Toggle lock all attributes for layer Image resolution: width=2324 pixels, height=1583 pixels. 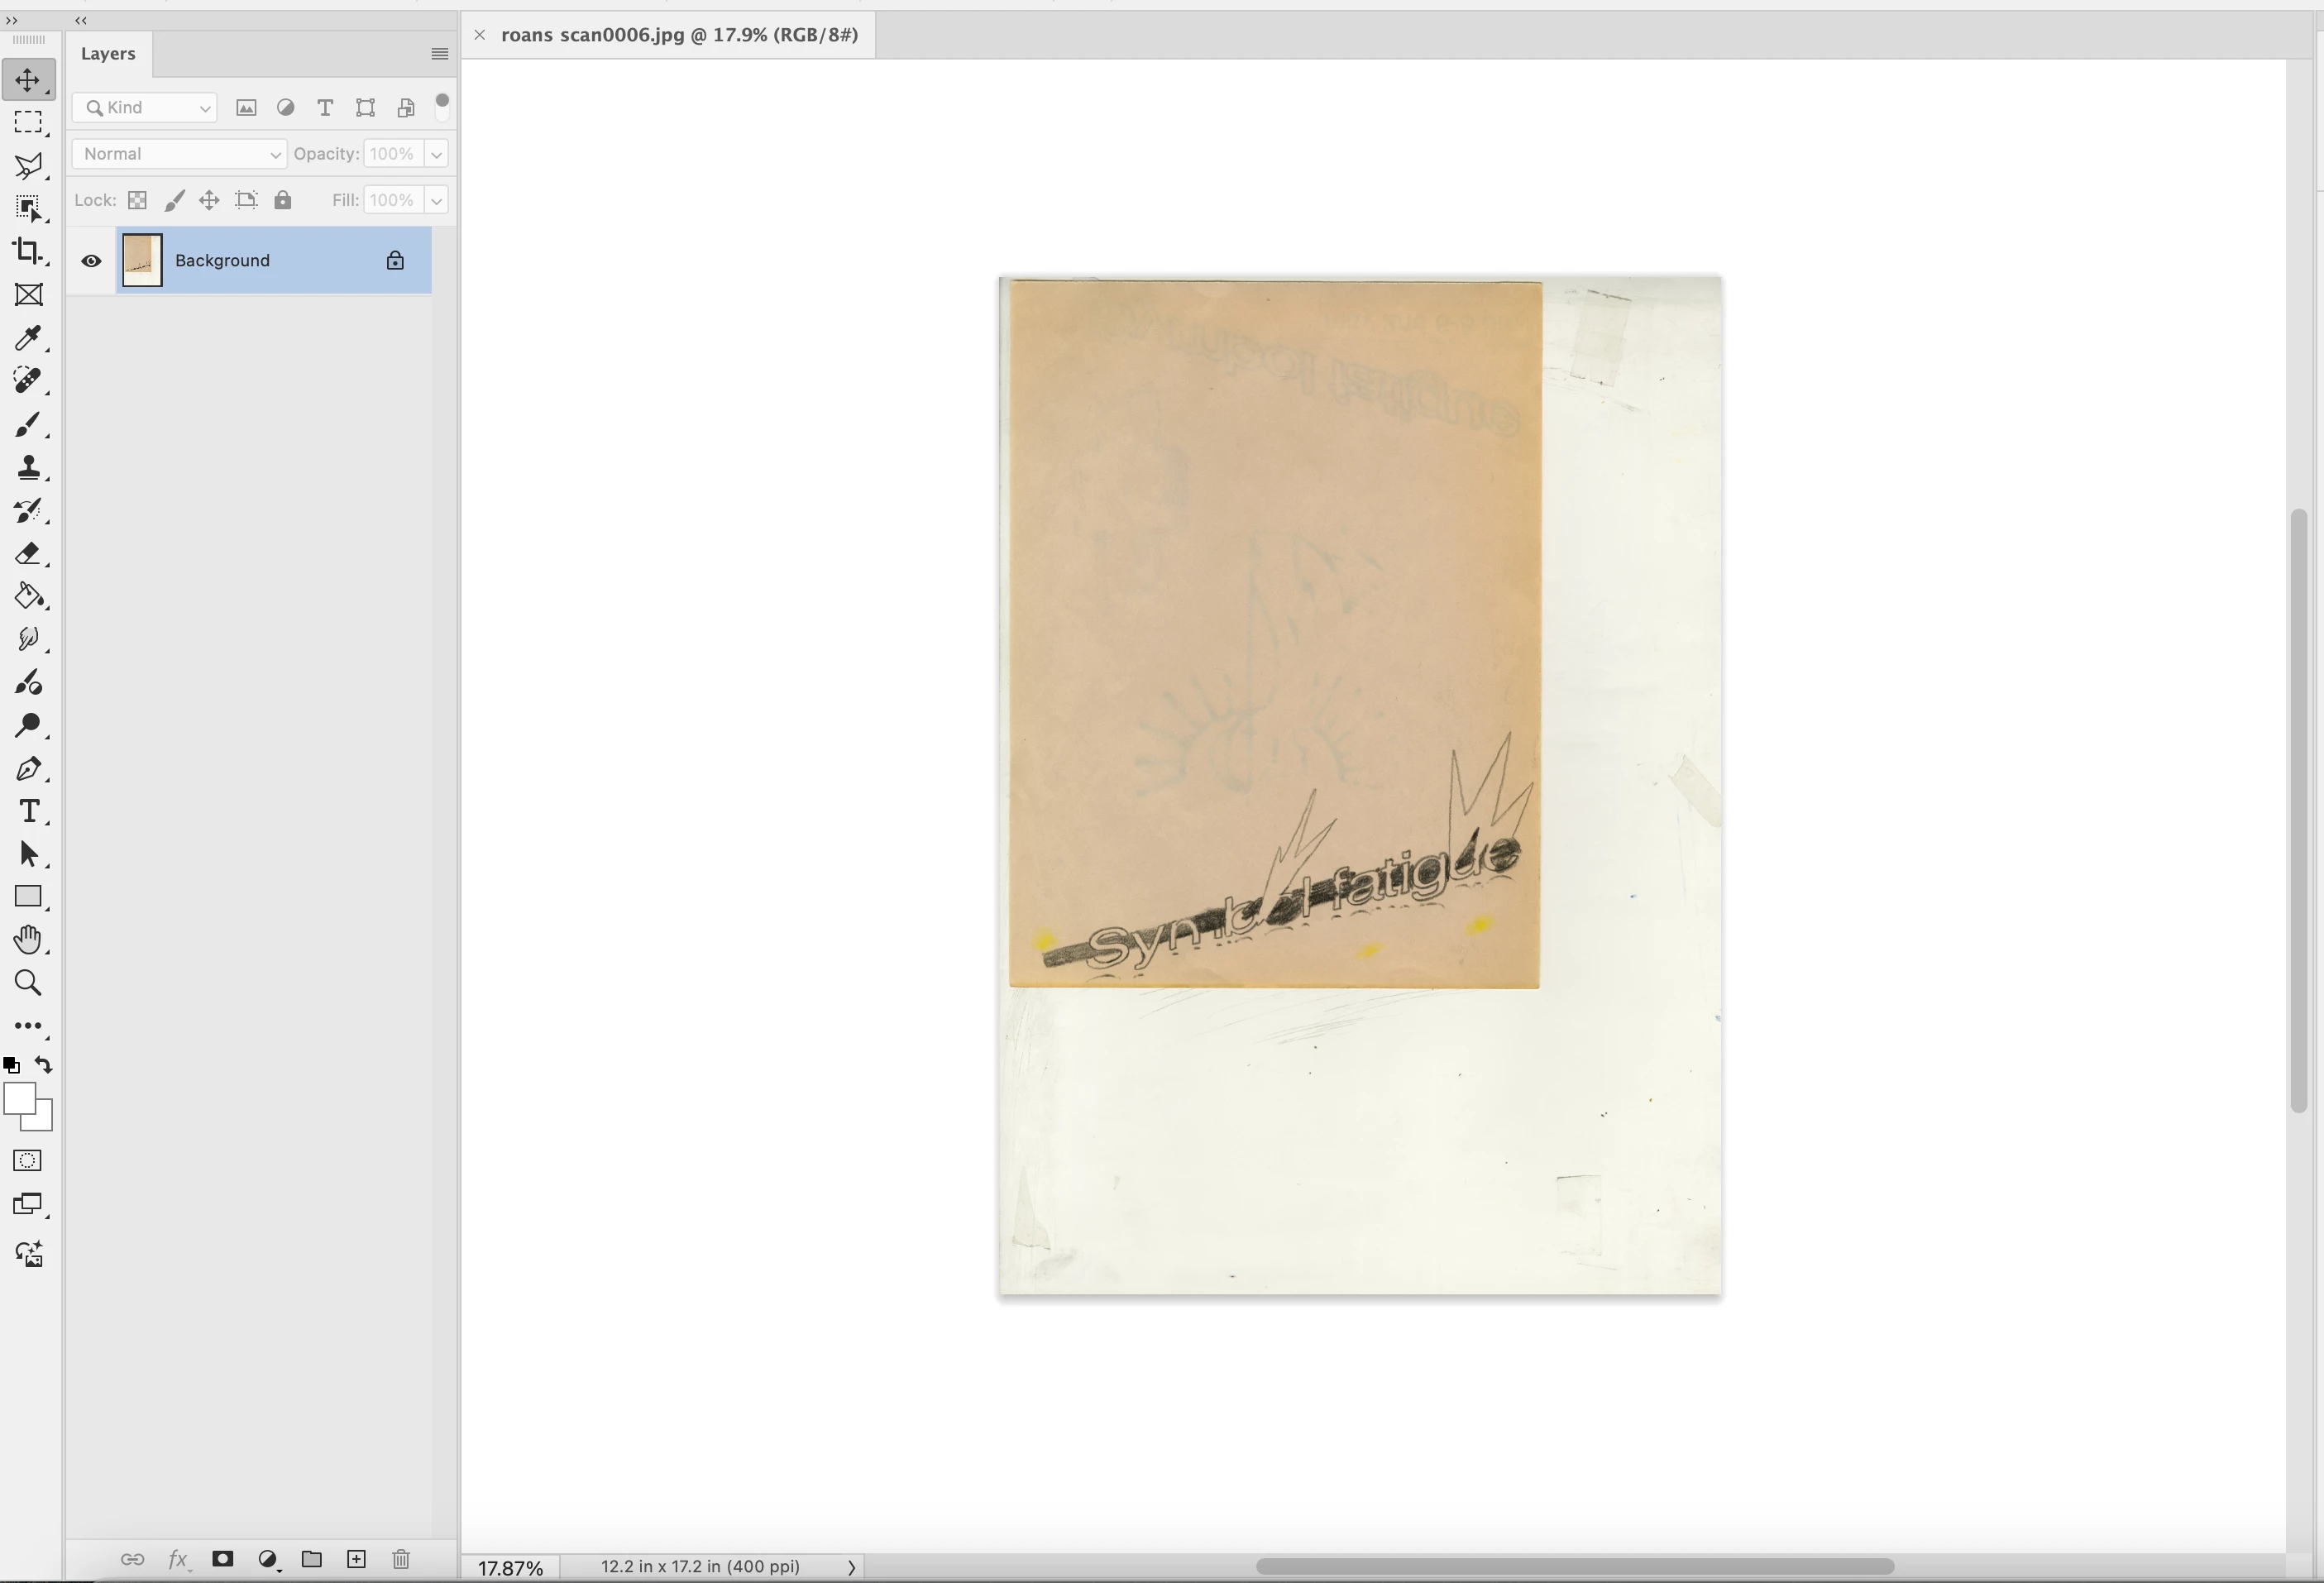283,200
